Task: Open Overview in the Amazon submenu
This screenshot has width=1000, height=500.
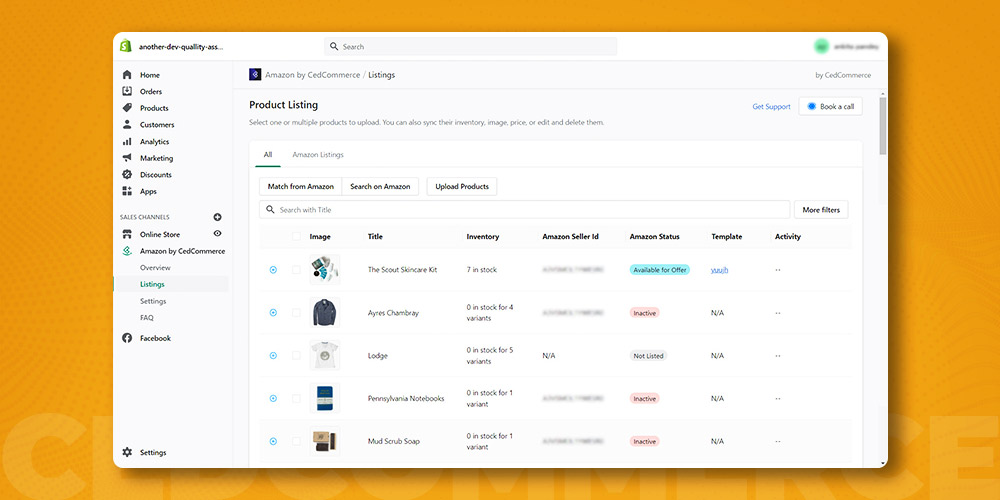Action: 155,268
